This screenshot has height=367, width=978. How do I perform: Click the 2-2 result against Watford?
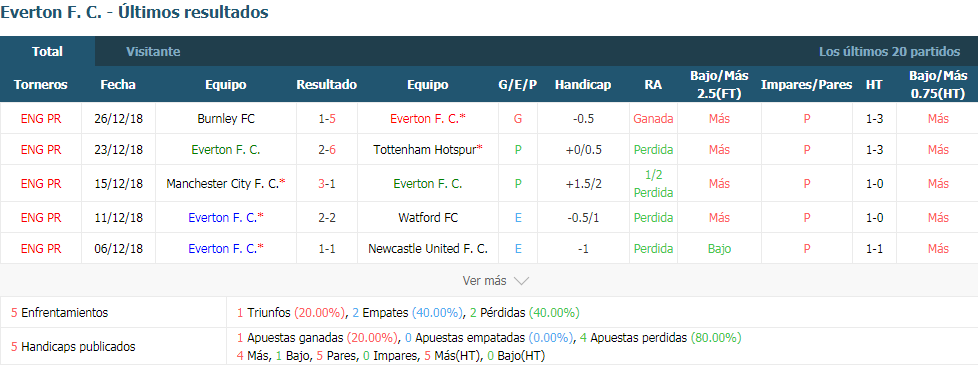(327, 218)
